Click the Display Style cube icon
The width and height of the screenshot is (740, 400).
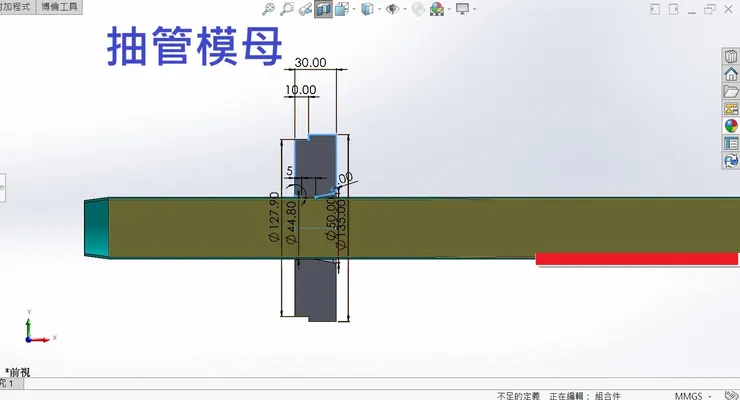[x=367, y=8]
